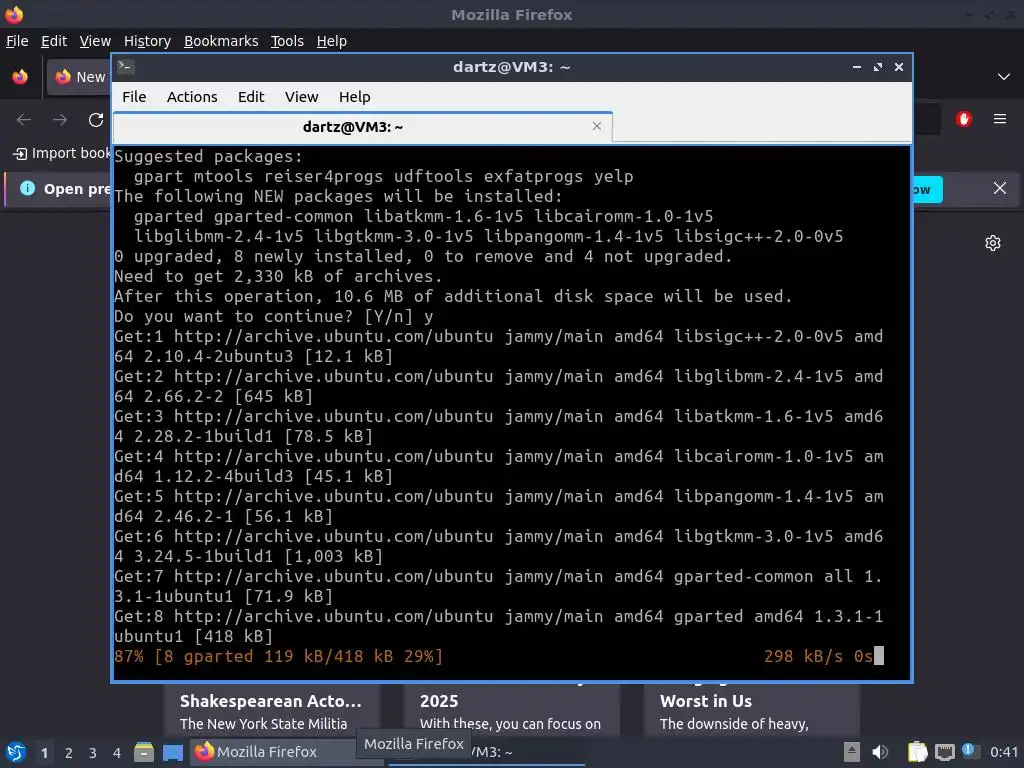Click the update notifier tray icon
The height and width of the screenshot is (768, 1024).
click(x=969, y=750)
